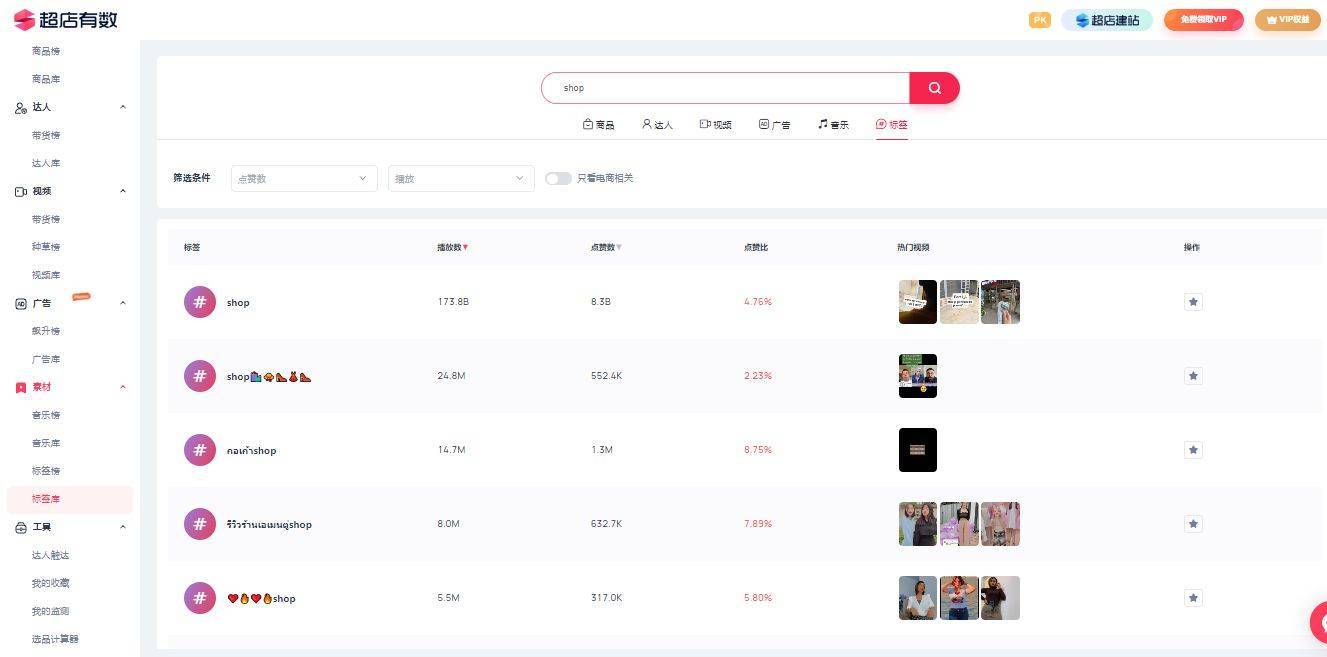Click the first hot video thumbnail of shop
The image size is (1327, 657).
point(917,301)
